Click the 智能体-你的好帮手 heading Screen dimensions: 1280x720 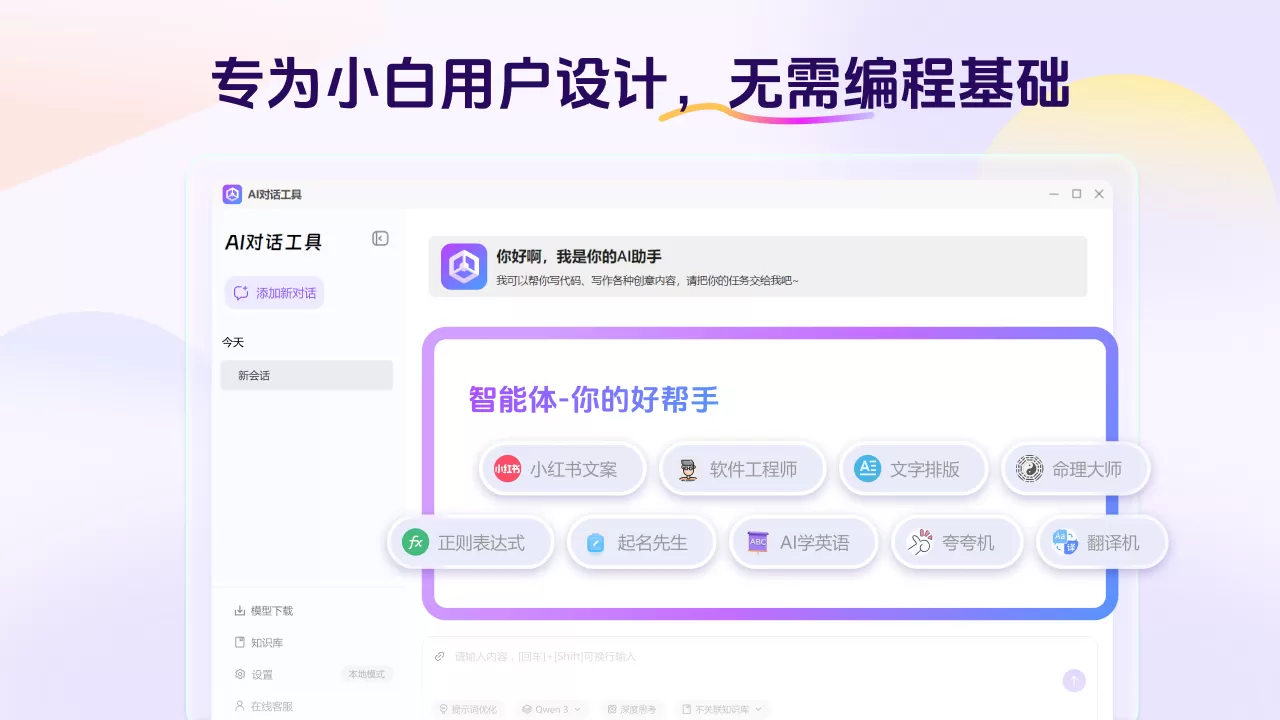click(594, 400)
